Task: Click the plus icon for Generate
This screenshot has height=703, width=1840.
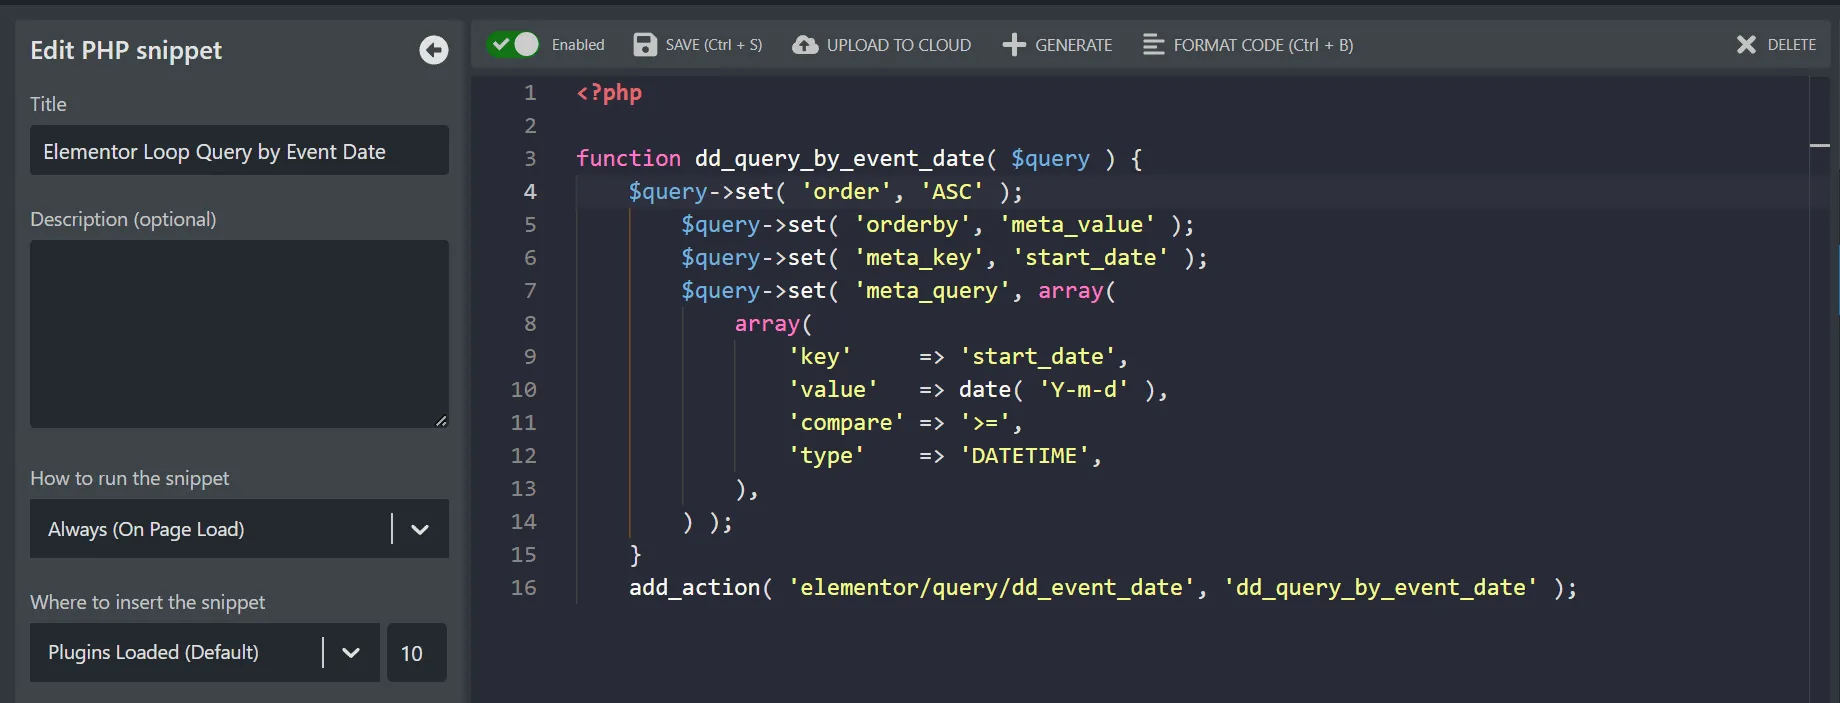Action: tap(1014, 45)
